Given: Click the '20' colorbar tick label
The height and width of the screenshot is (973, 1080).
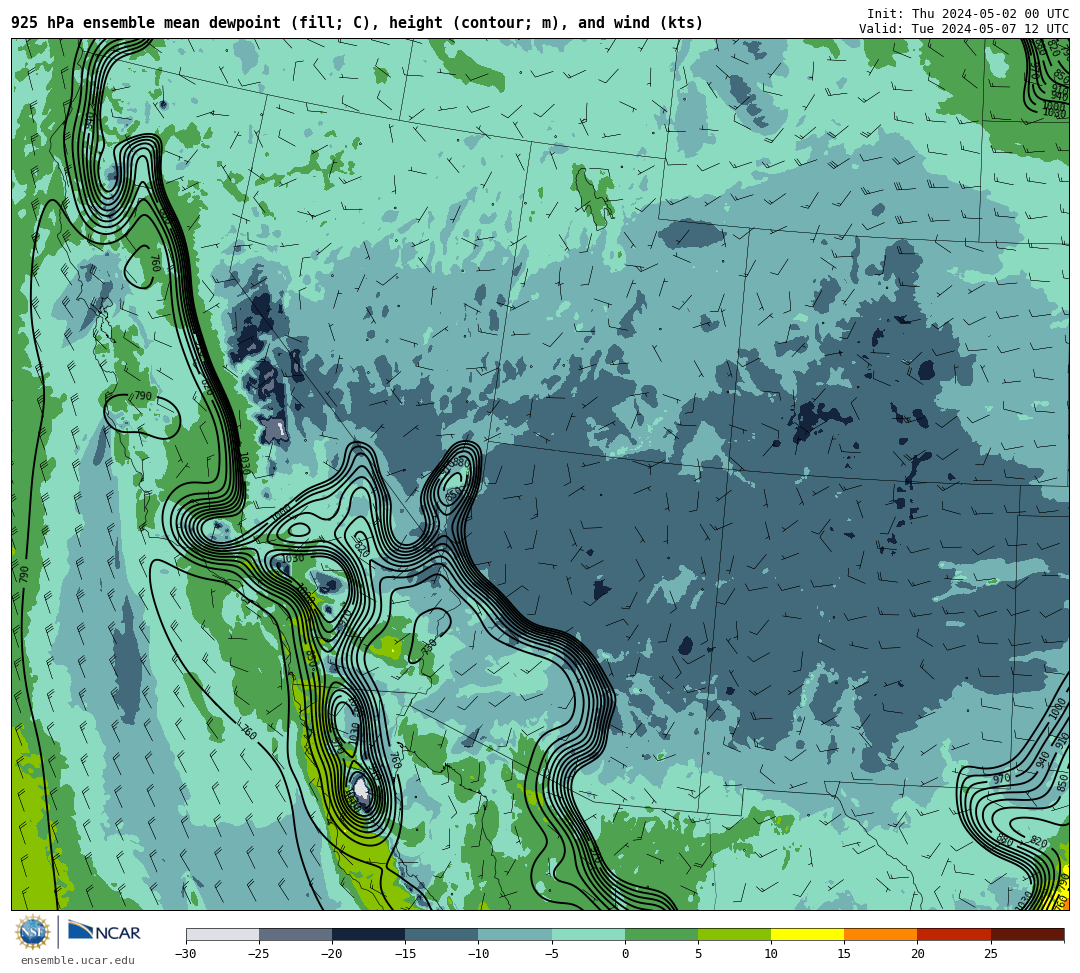Looking at the screenshot, I should pyautogui.click(x=917, y=954).
